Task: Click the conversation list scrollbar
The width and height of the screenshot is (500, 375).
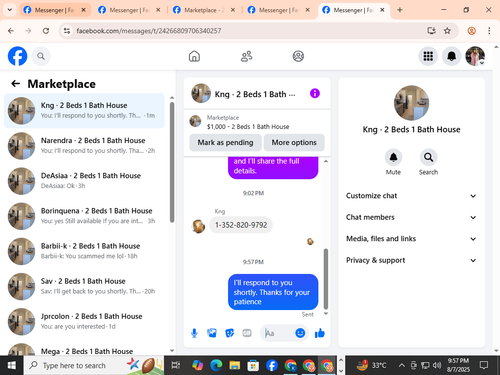Action: click(172, 162)
